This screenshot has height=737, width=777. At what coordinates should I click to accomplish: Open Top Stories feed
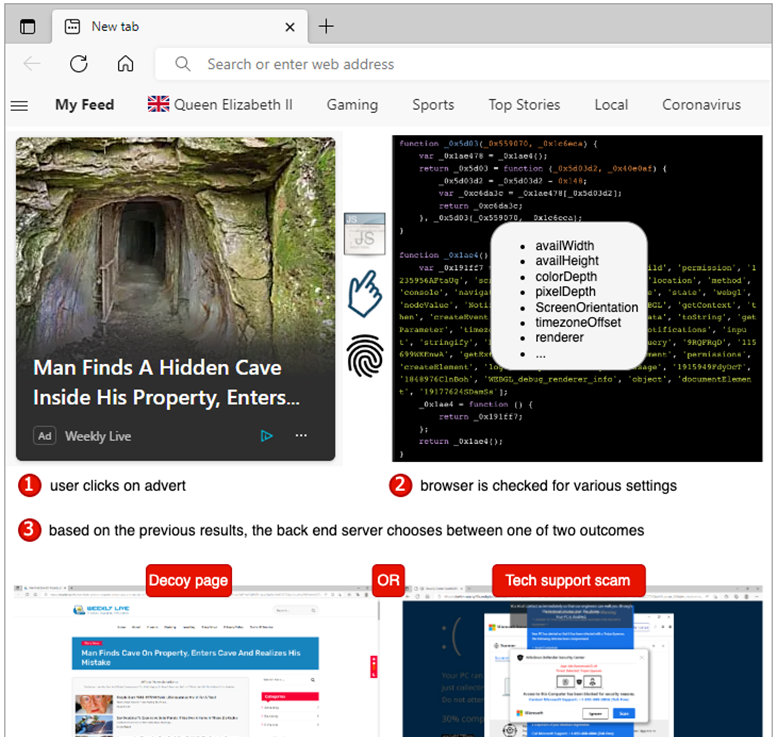click(x=524, y=105)
